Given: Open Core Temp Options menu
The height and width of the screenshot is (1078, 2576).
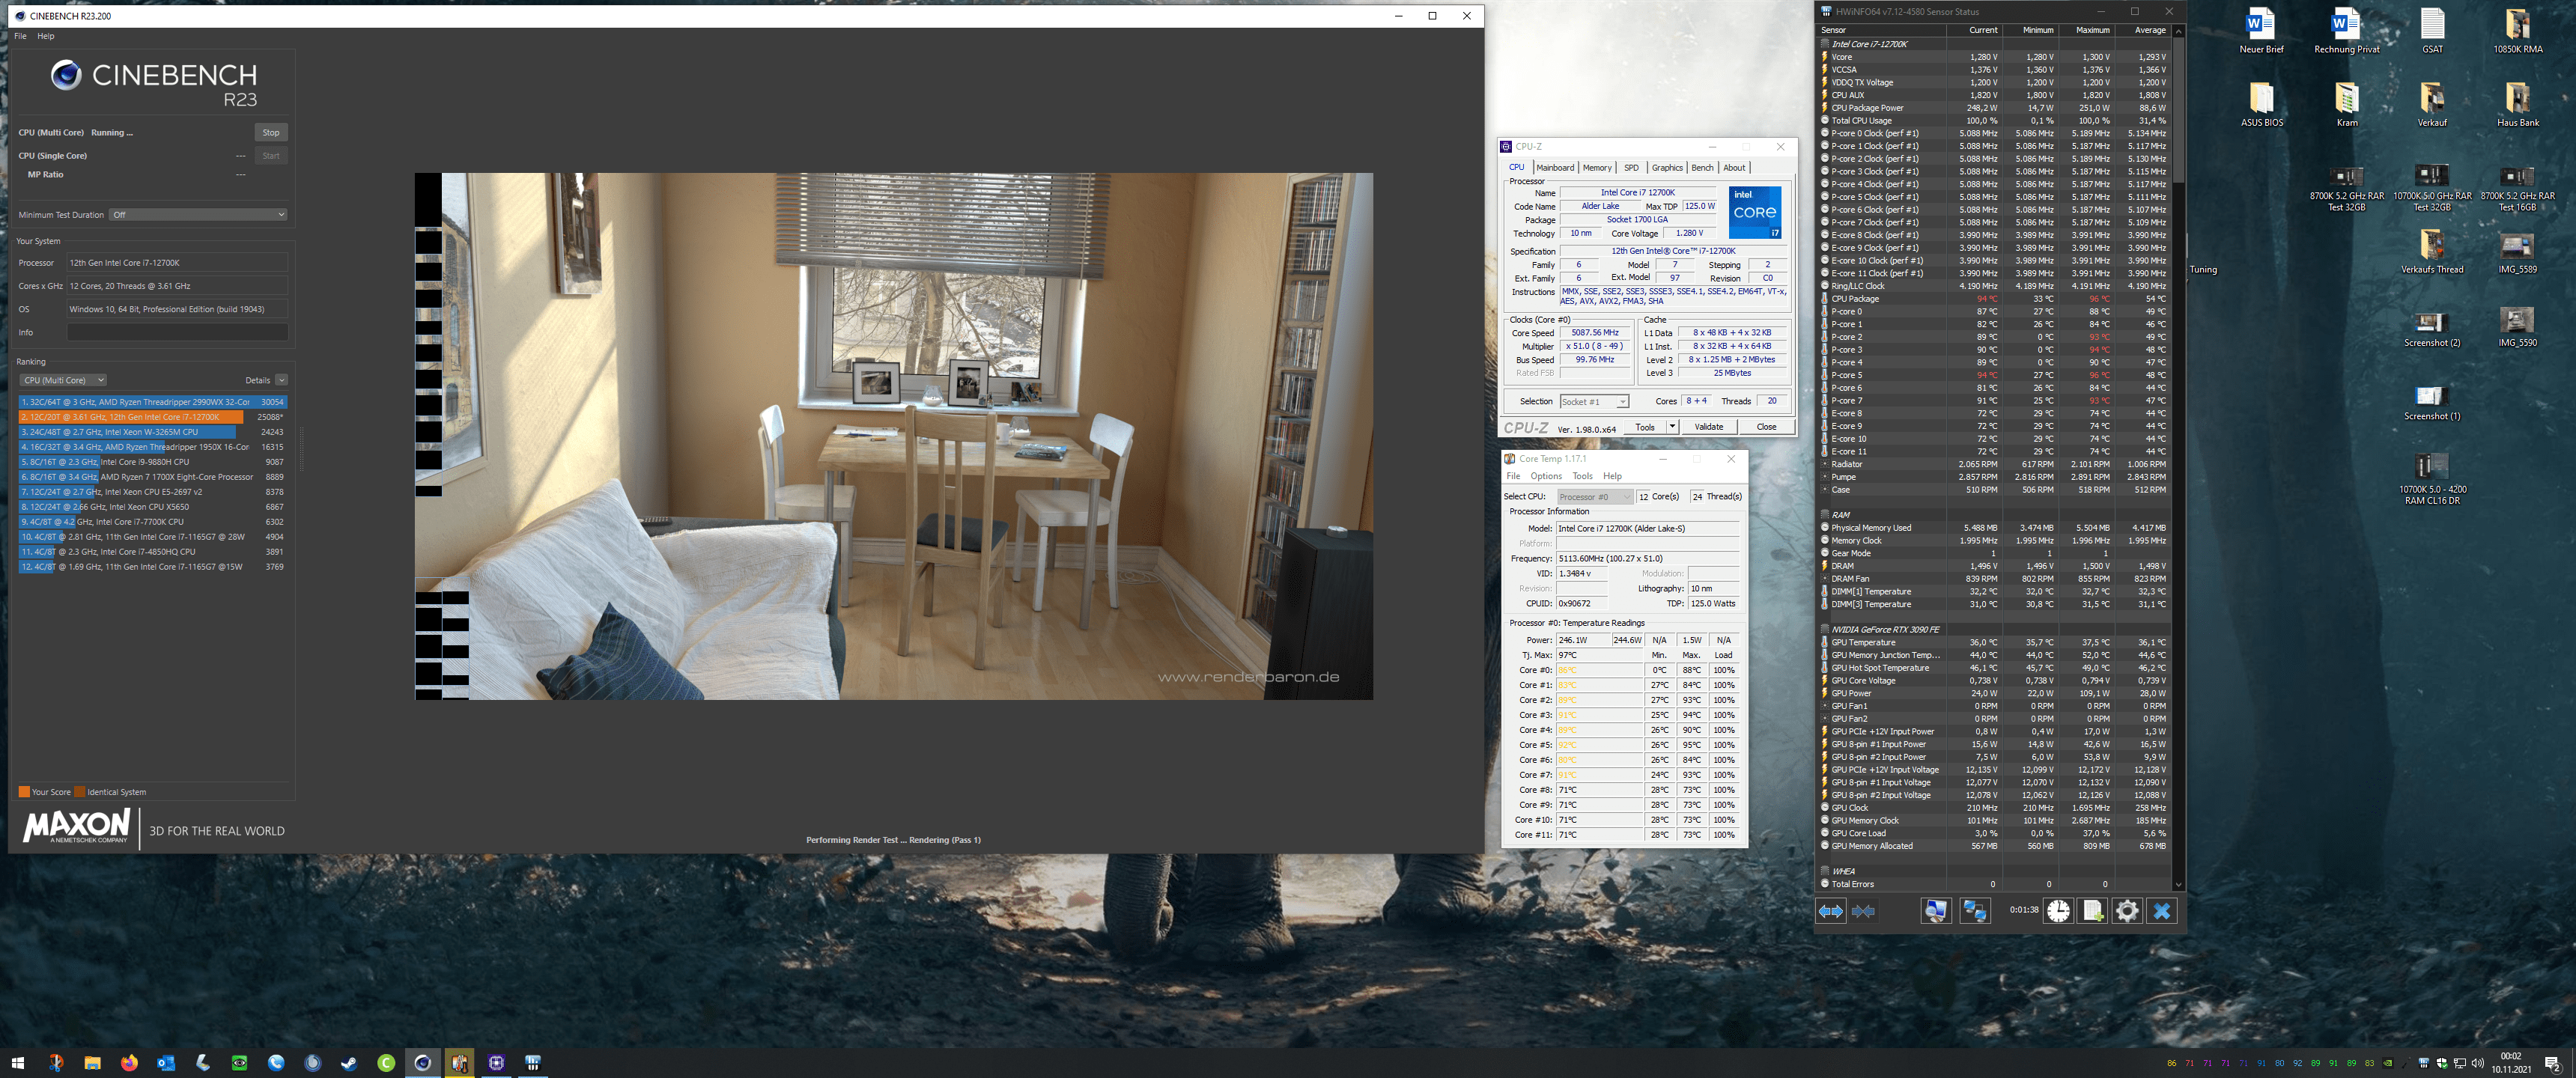Looking at the screenshot, I should click(1545, 476).
